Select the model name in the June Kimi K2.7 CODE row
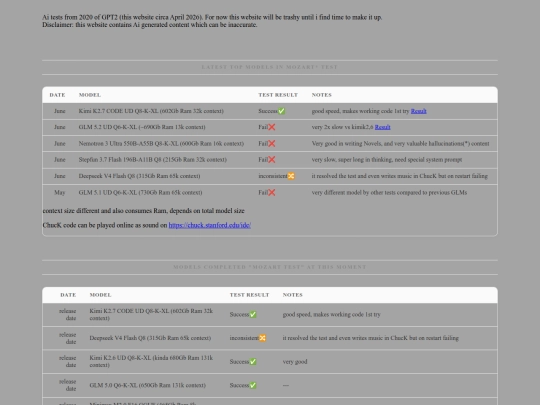The width and height of the screenshot is (540, 405). [x=151, y=111]
